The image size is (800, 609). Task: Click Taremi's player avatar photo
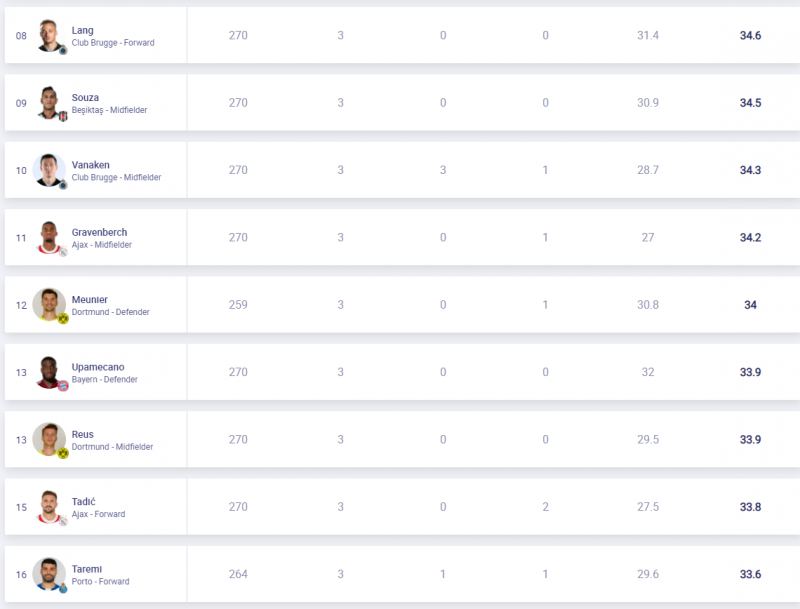point(50,574)
